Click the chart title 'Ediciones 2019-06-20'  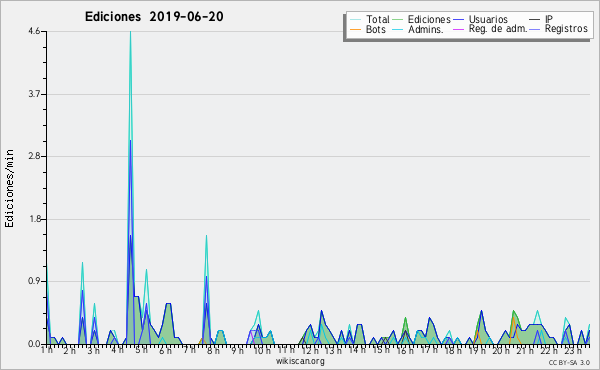click(154, 17)
